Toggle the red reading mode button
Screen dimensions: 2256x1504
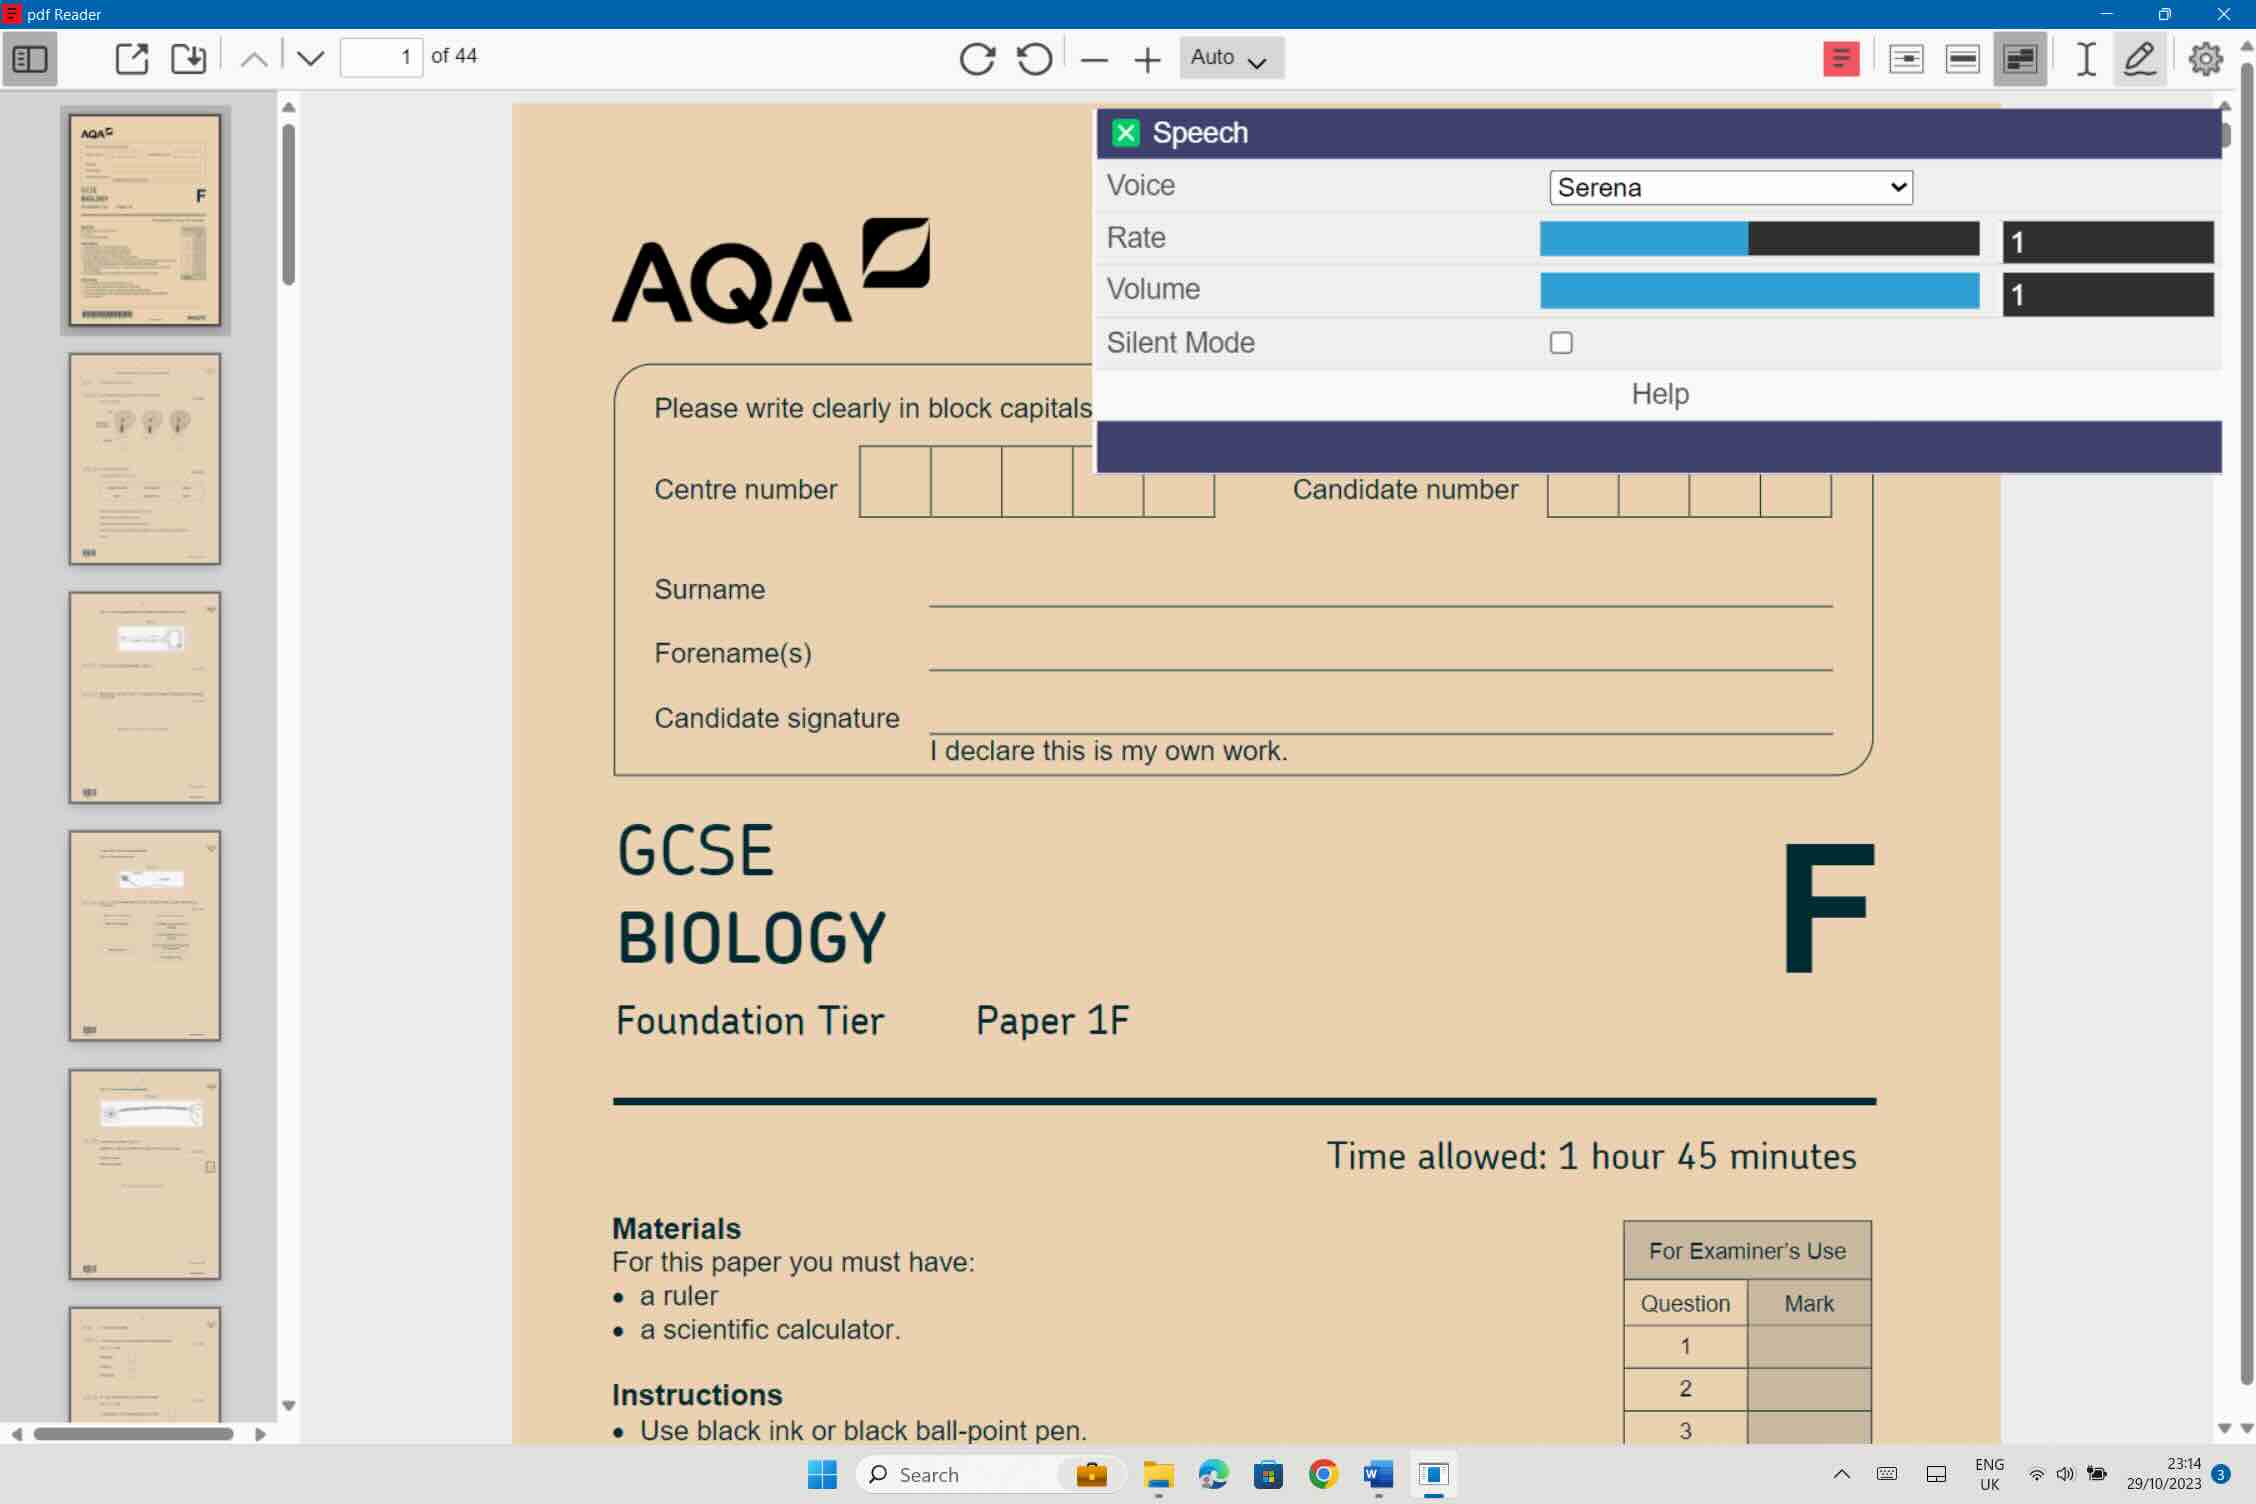point(1841,58)
